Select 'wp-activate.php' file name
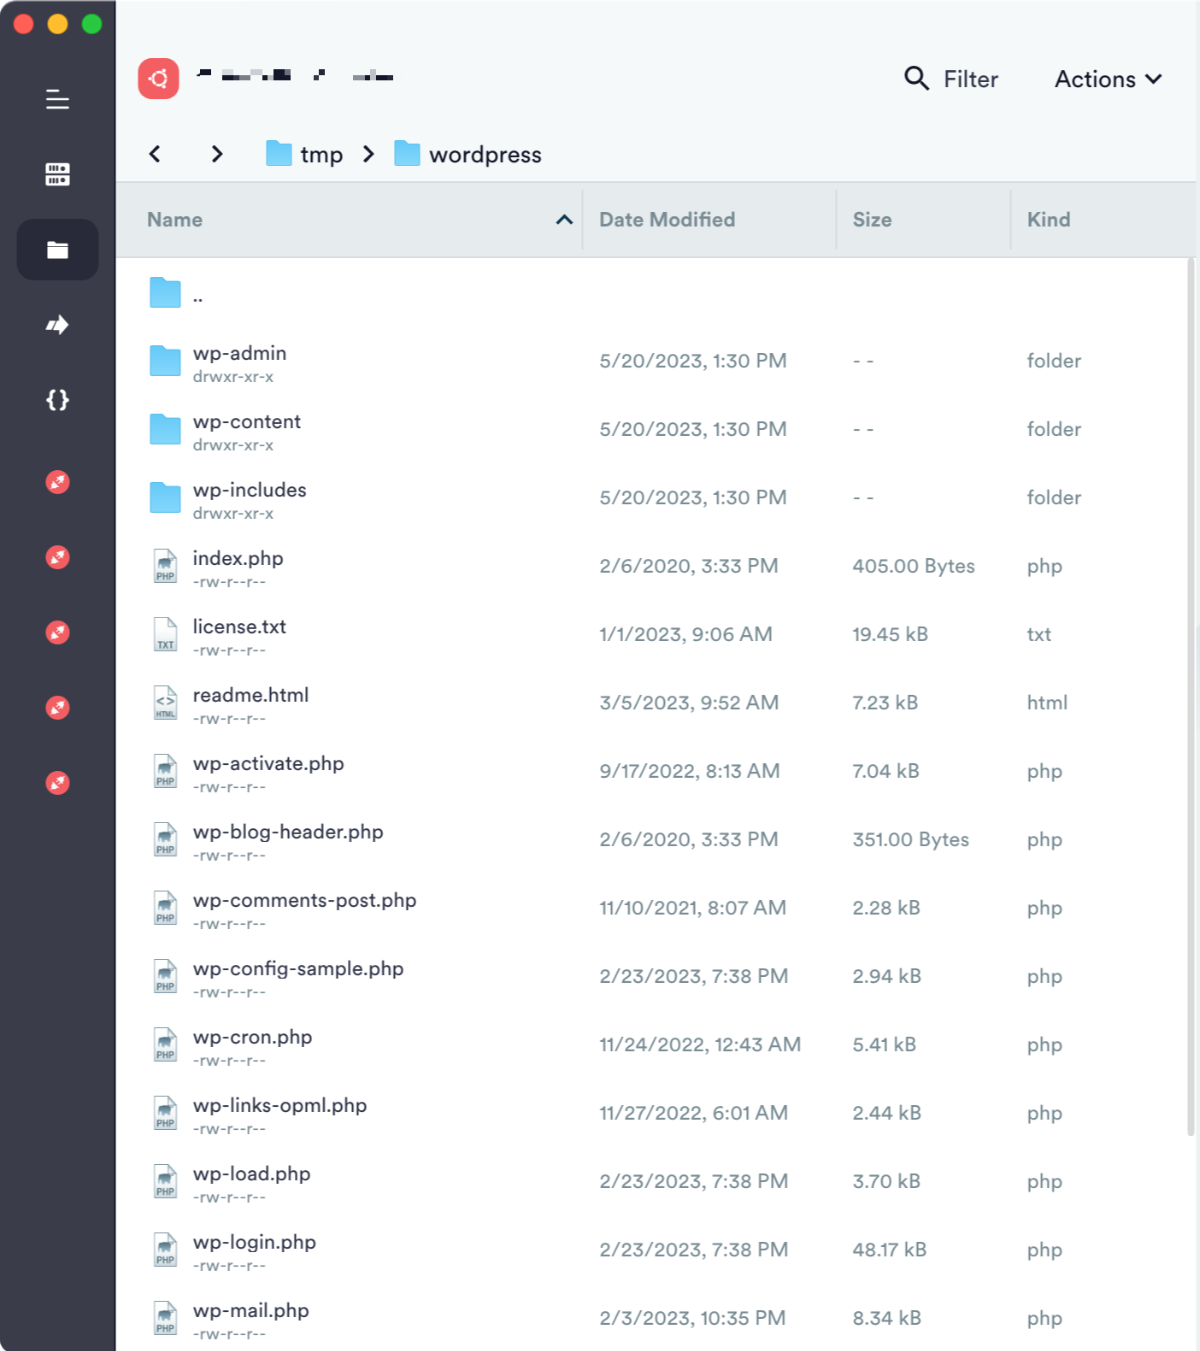 coord(269,763)
